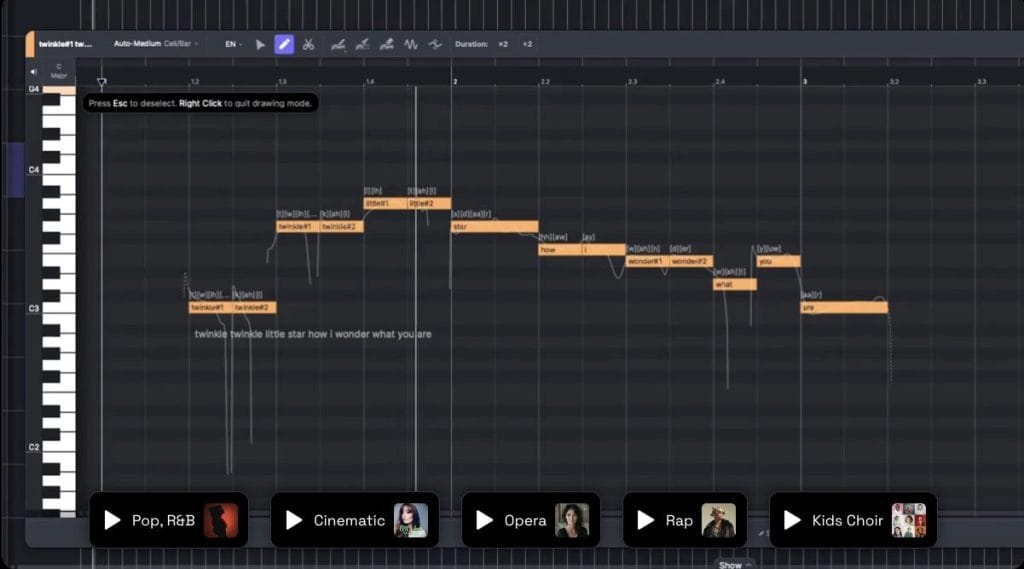Select the 'star' note block

click(x=494, y=227)
